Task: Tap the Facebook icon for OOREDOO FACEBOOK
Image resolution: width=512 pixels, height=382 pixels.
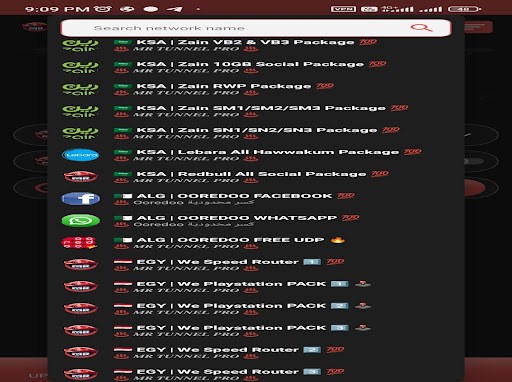Action: click(80, 199)
